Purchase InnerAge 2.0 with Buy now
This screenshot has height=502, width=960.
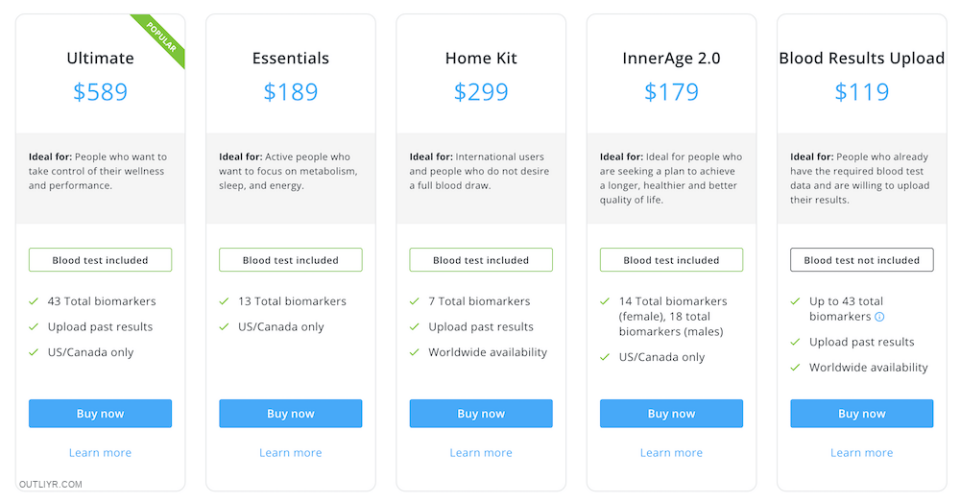(x=672, y=413)
